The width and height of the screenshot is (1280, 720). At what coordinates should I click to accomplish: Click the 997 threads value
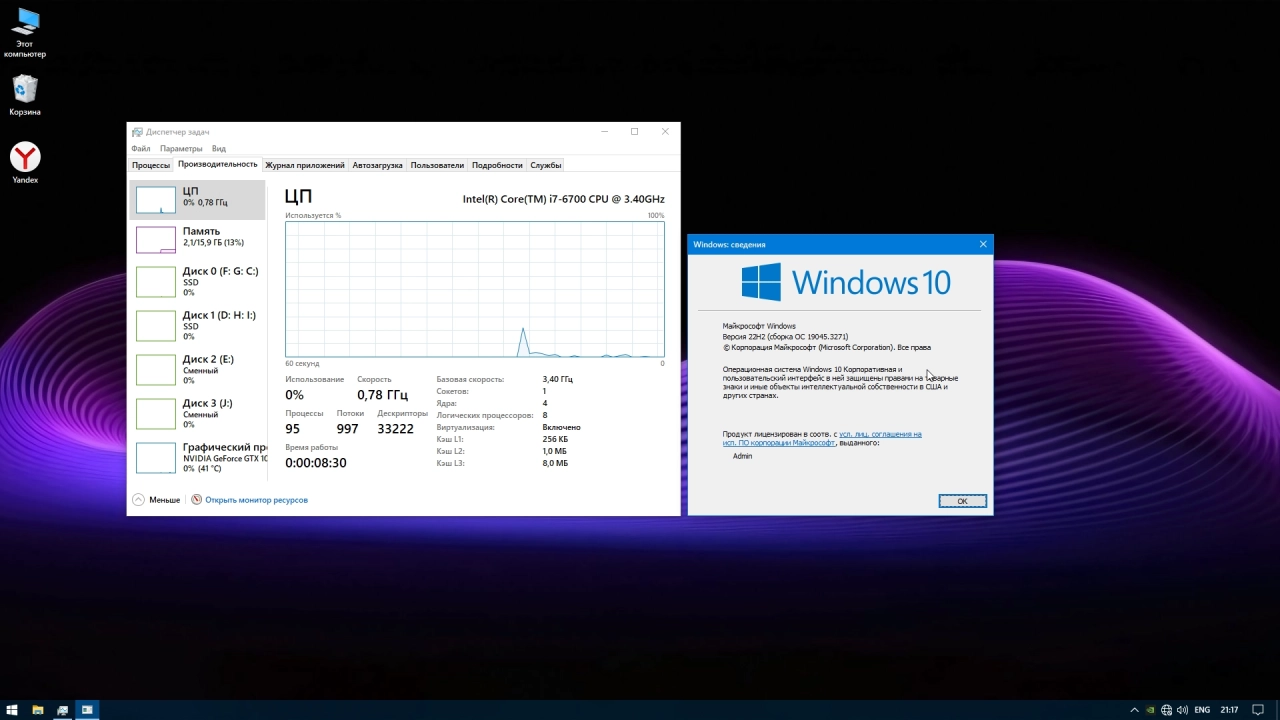(x=347, y=429)
